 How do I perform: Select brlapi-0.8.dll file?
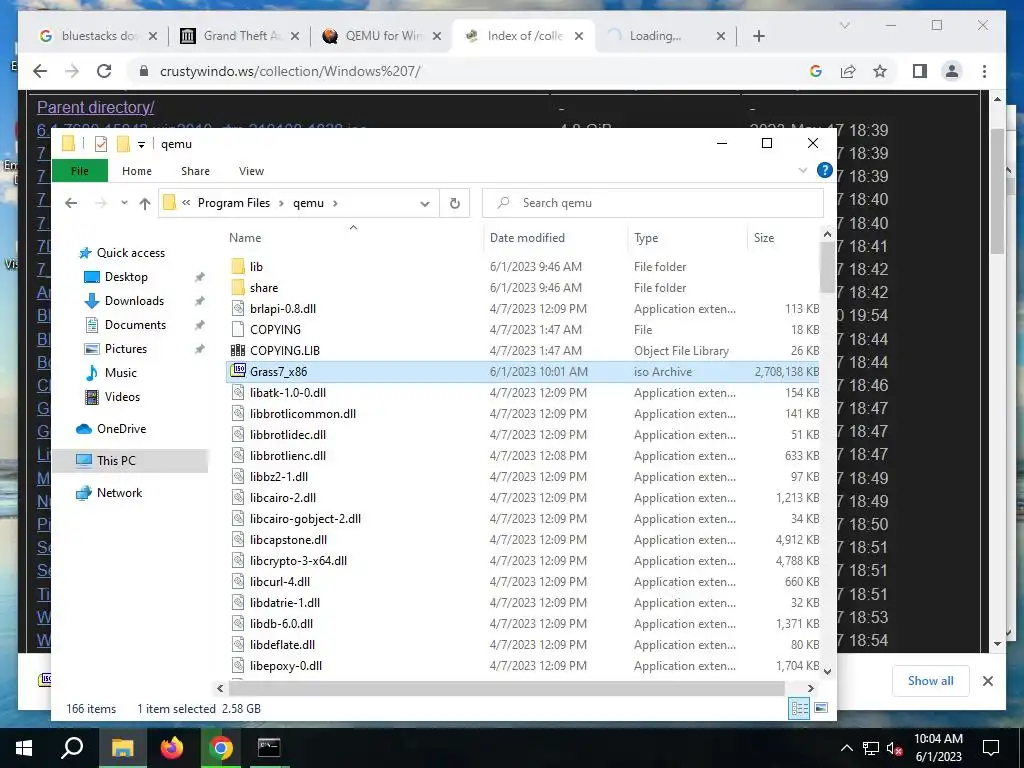point(283,308)
